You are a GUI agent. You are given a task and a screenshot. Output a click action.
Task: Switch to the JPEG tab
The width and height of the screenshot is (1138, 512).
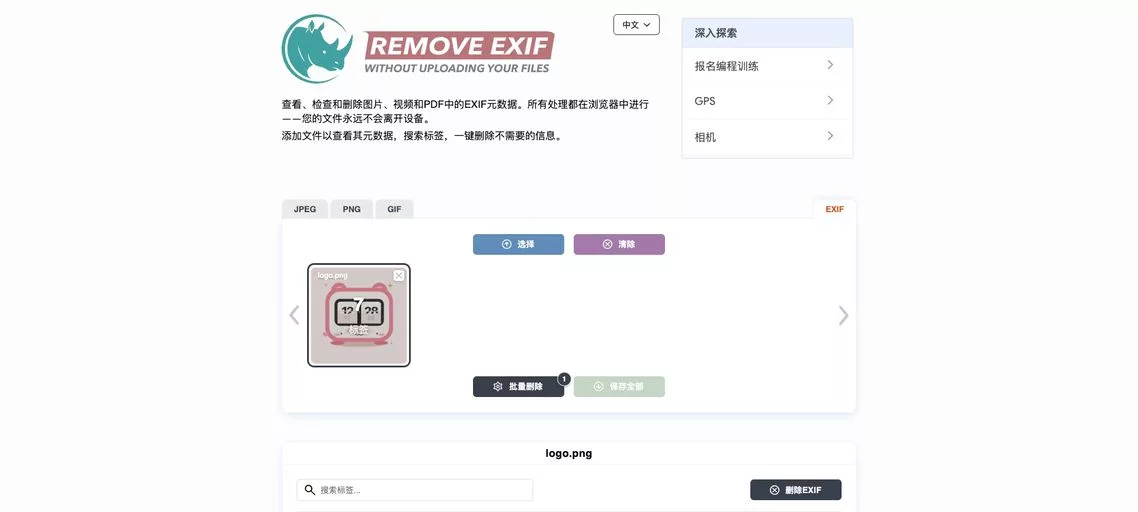tap(305, 209)
